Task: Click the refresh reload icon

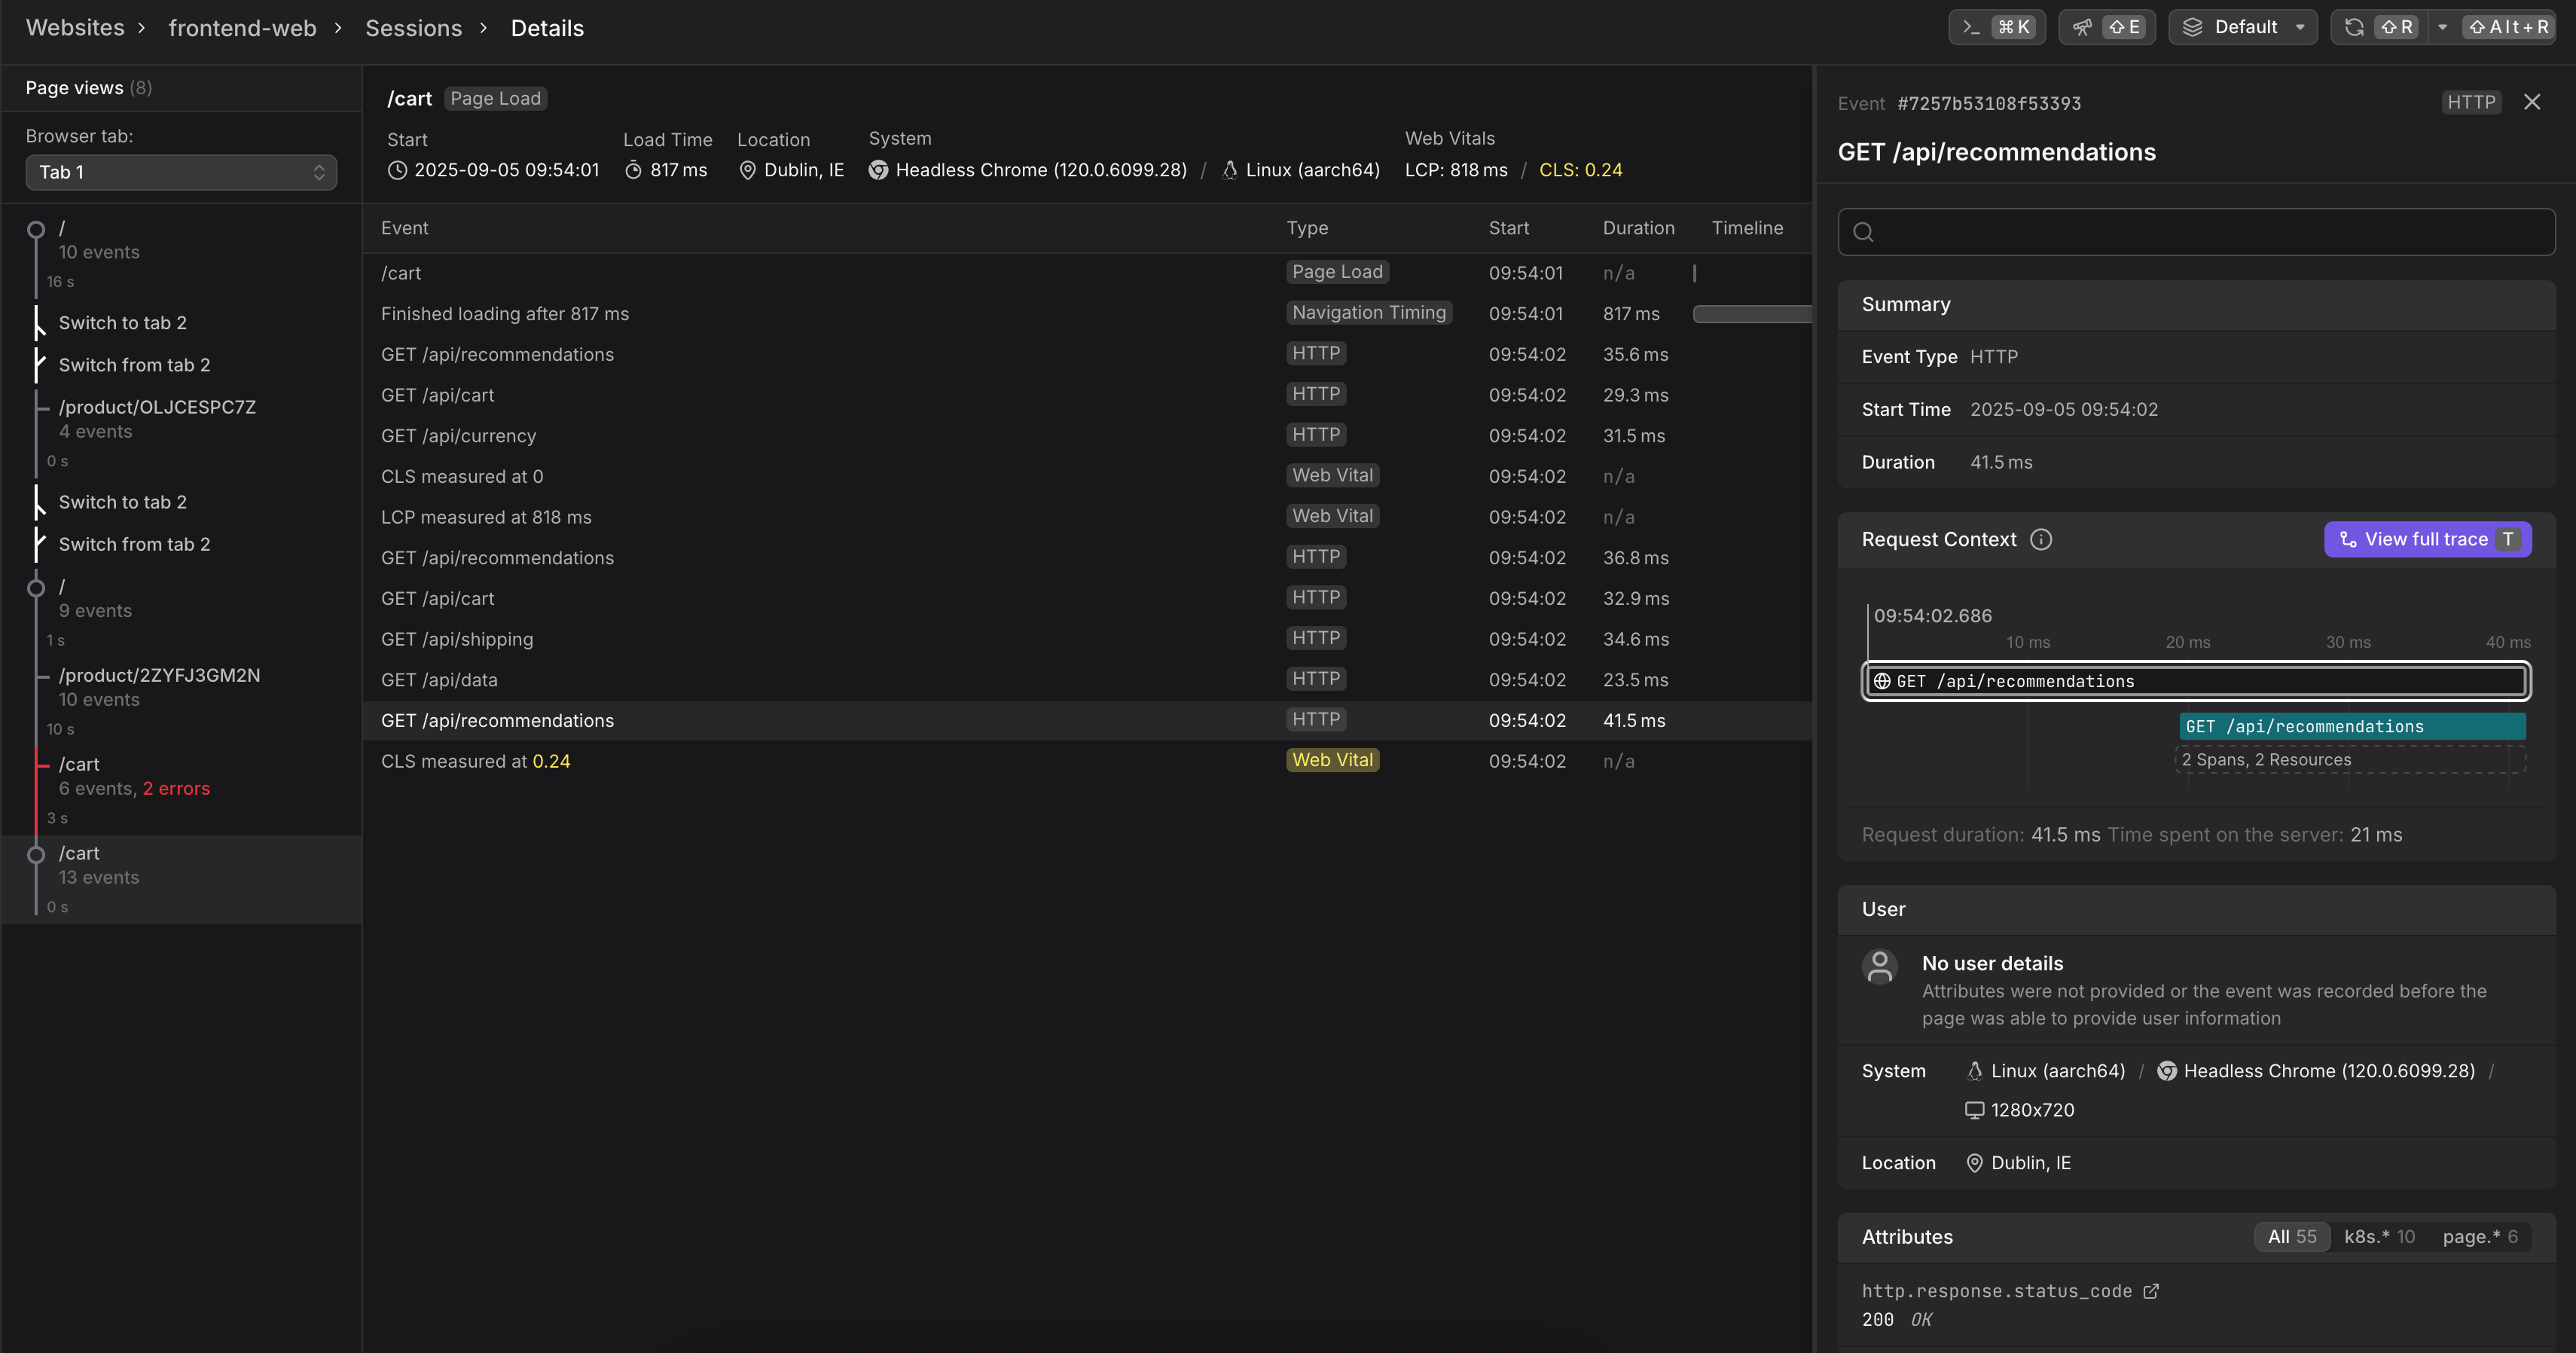Action: click(2354, 27)
